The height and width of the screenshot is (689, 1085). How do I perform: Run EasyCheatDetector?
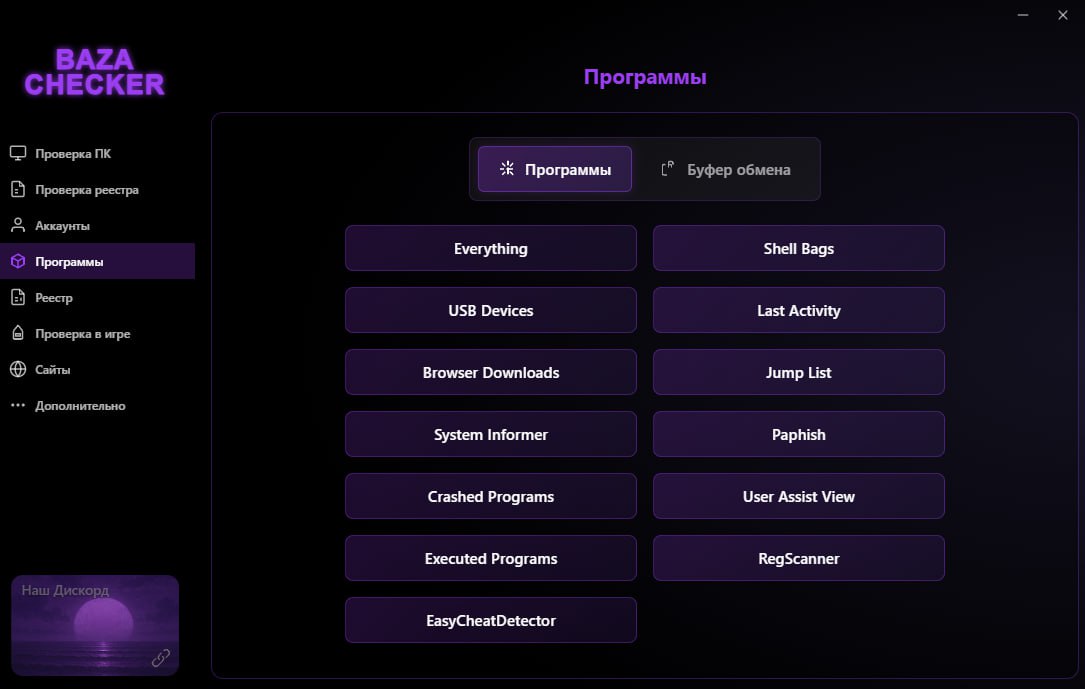490,621
